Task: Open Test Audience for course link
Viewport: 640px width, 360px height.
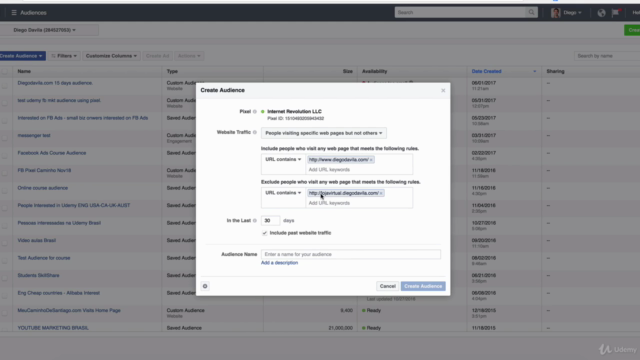Action: pos(44,258)
